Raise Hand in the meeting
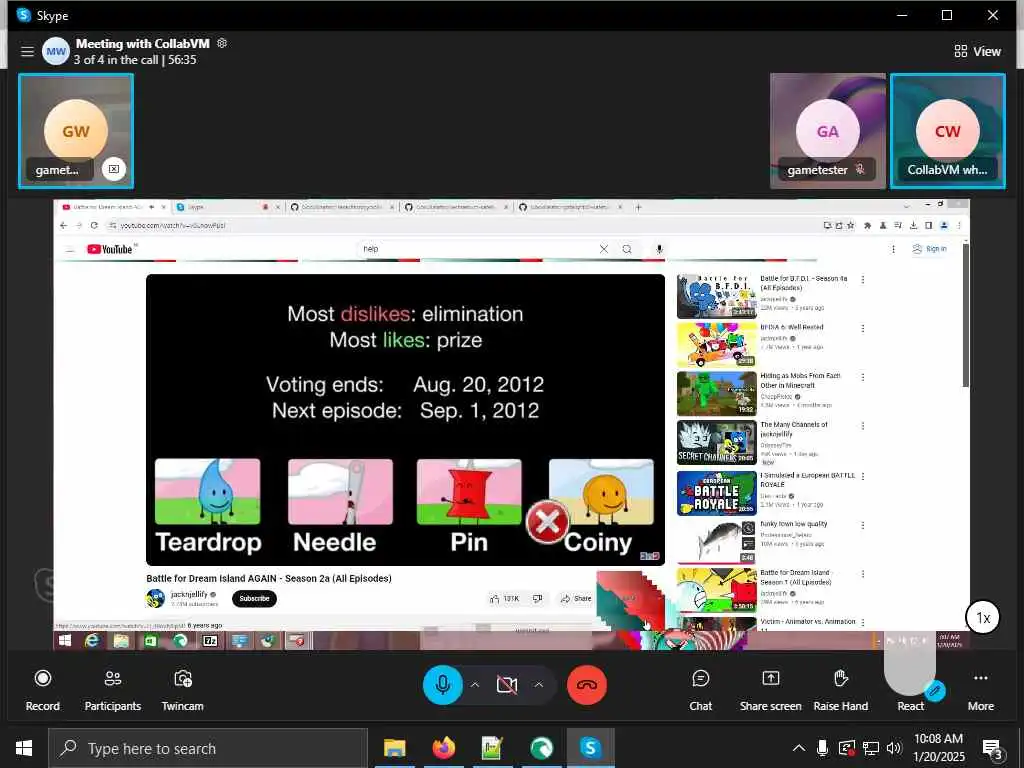Image resolution: width=1024 pixels, height=768 pixels. coord(840,690)
